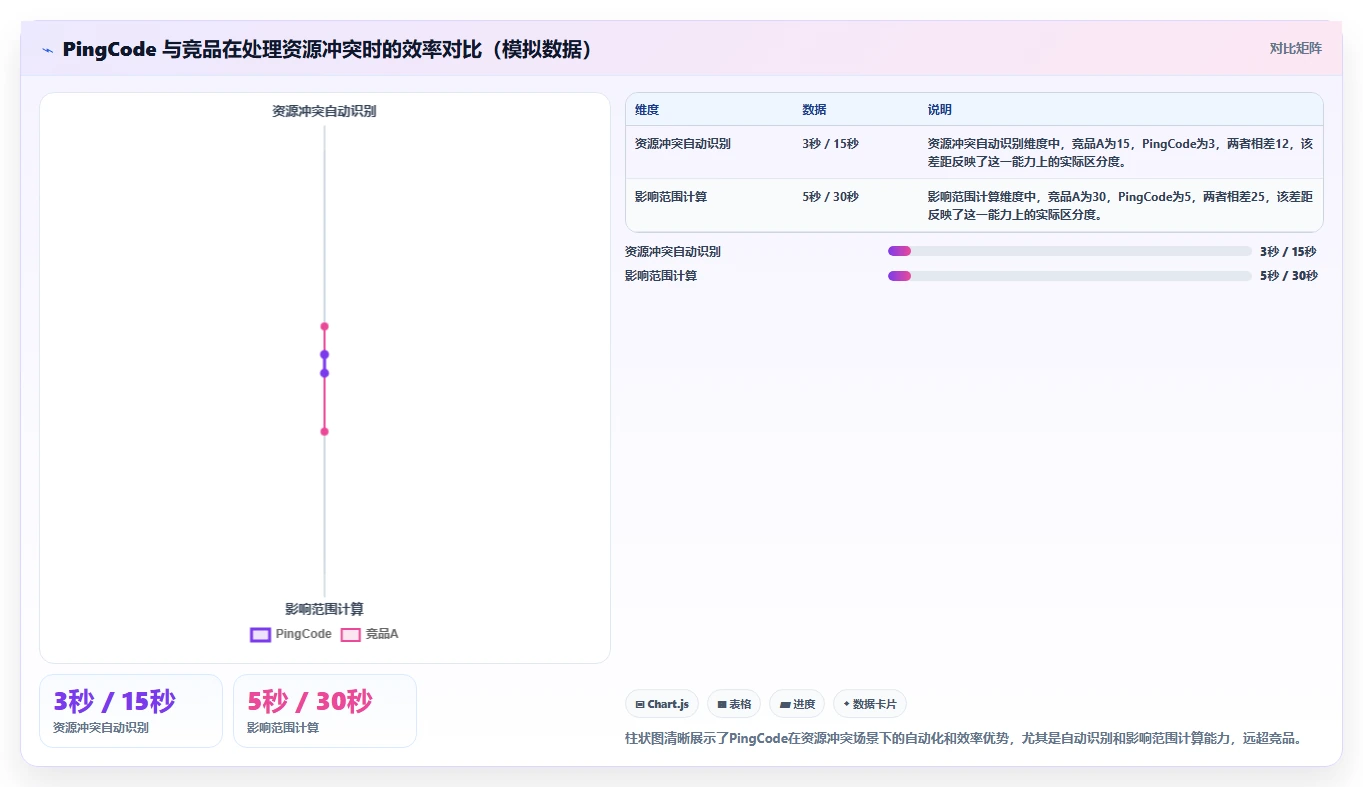Select the 影响范围计算 progress bar
1363x787 pixels.
[x=1069, y=275]
